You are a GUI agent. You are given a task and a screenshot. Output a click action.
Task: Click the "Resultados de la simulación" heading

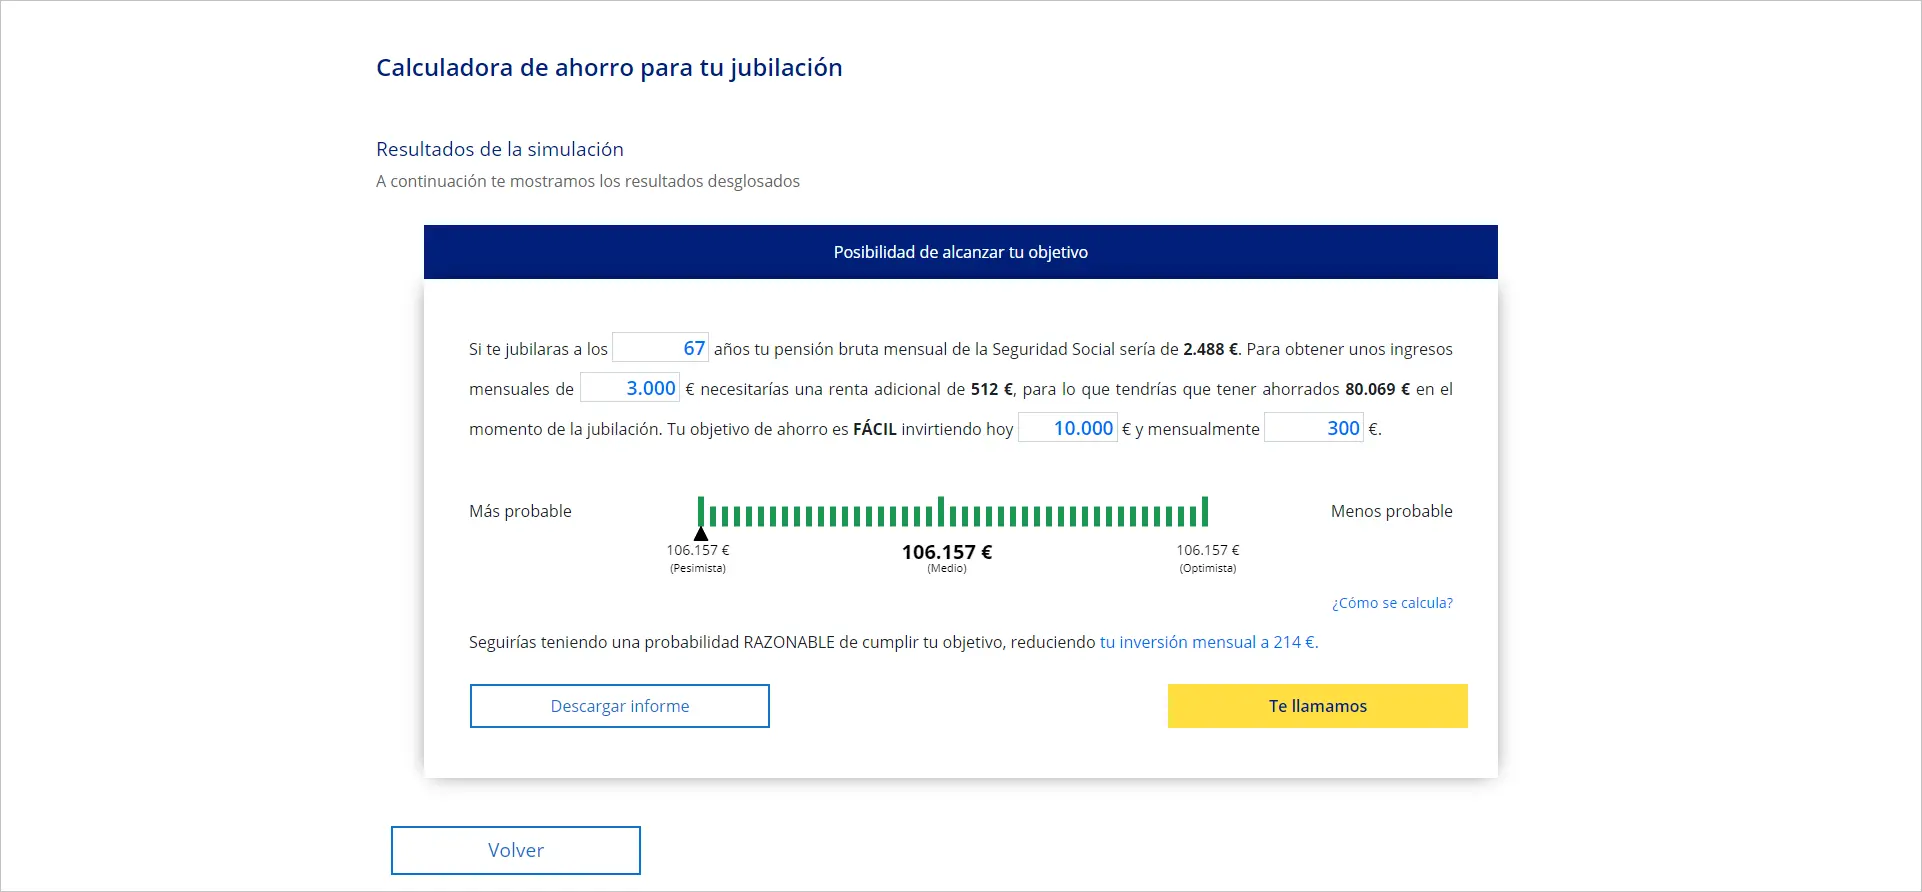[x=500, y=149]
